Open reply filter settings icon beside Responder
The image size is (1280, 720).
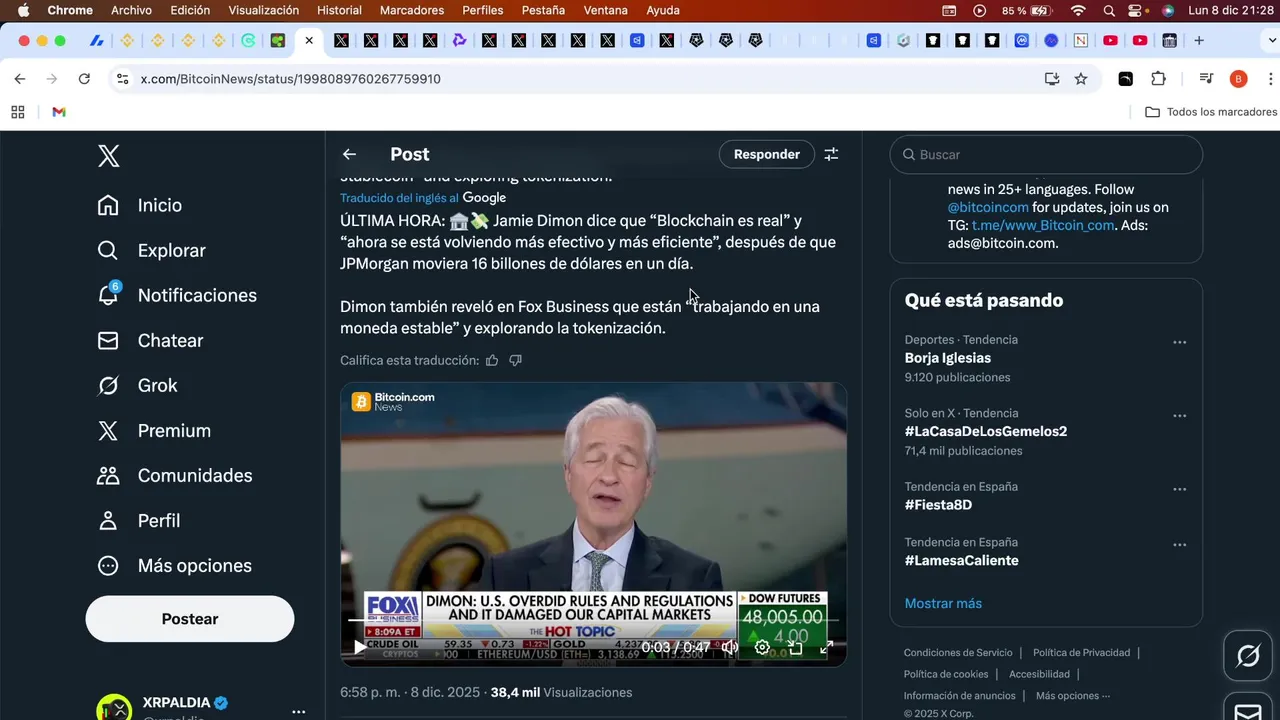click(x=831, y=154)
